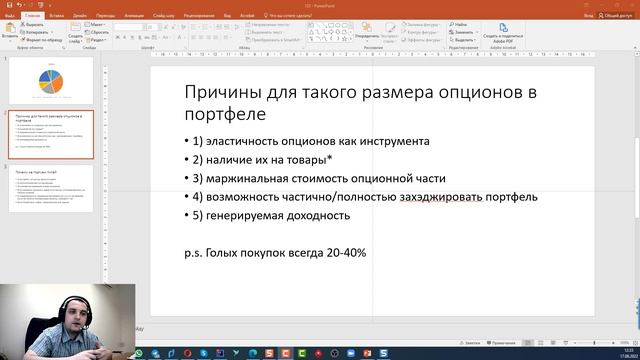
Task: Click Выровнять текст option
Action: 264,32
